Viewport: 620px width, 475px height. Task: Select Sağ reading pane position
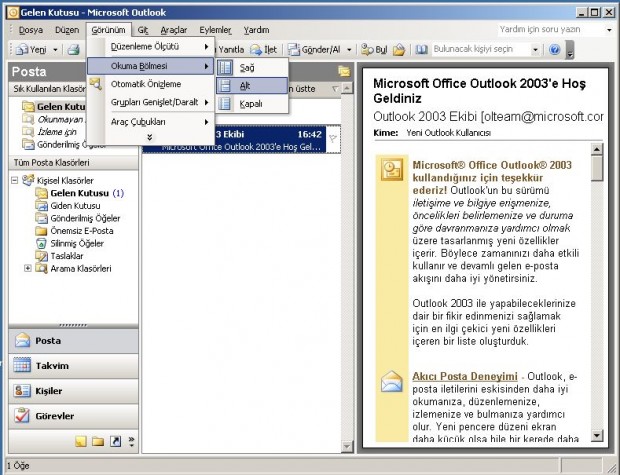(252, 68)
